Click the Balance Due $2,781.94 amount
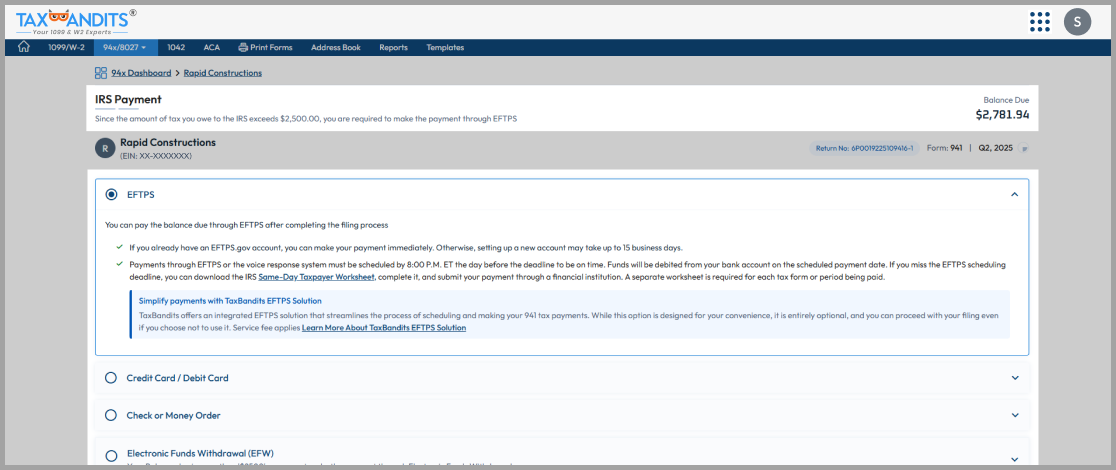This screenshot has width=1116, height=470. (1002, 114)
